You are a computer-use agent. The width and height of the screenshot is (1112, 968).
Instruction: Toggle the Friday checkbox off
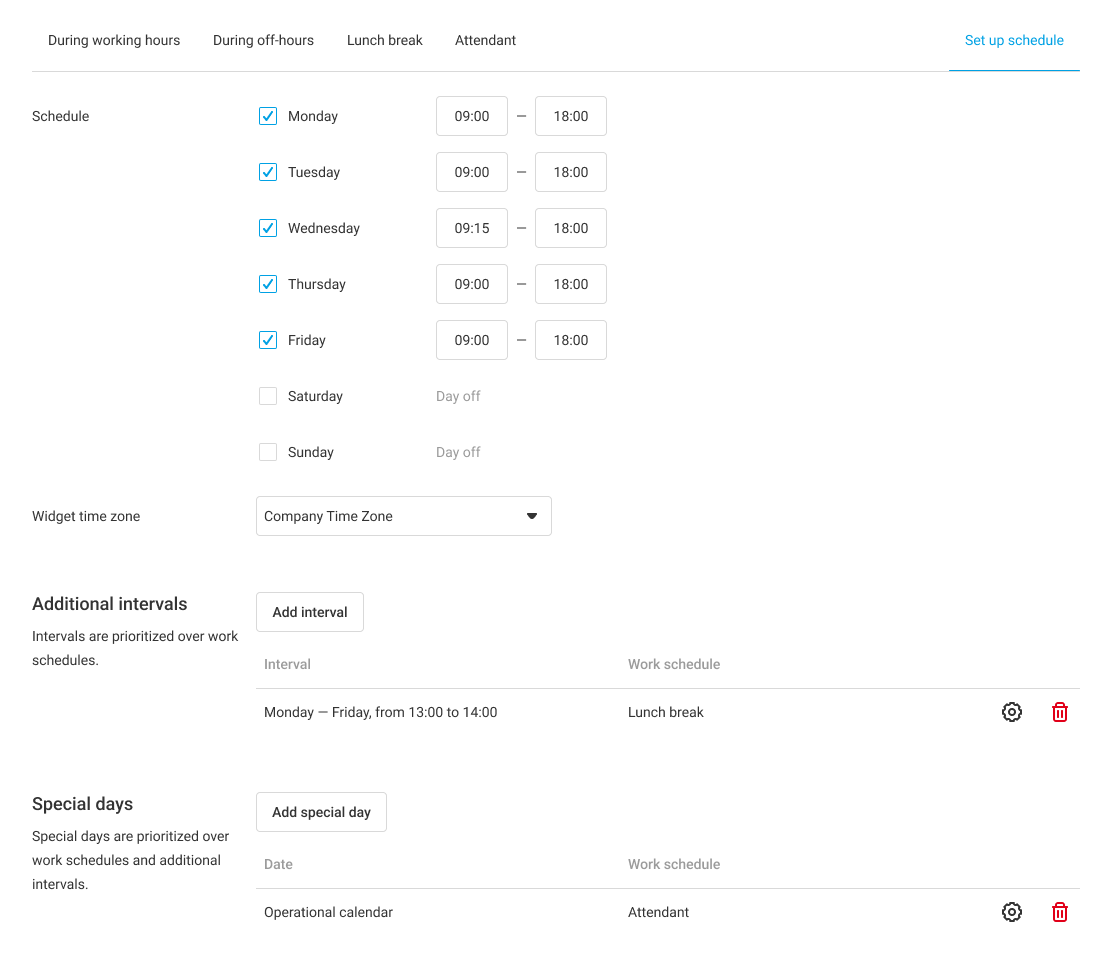[x=268, y=340]
